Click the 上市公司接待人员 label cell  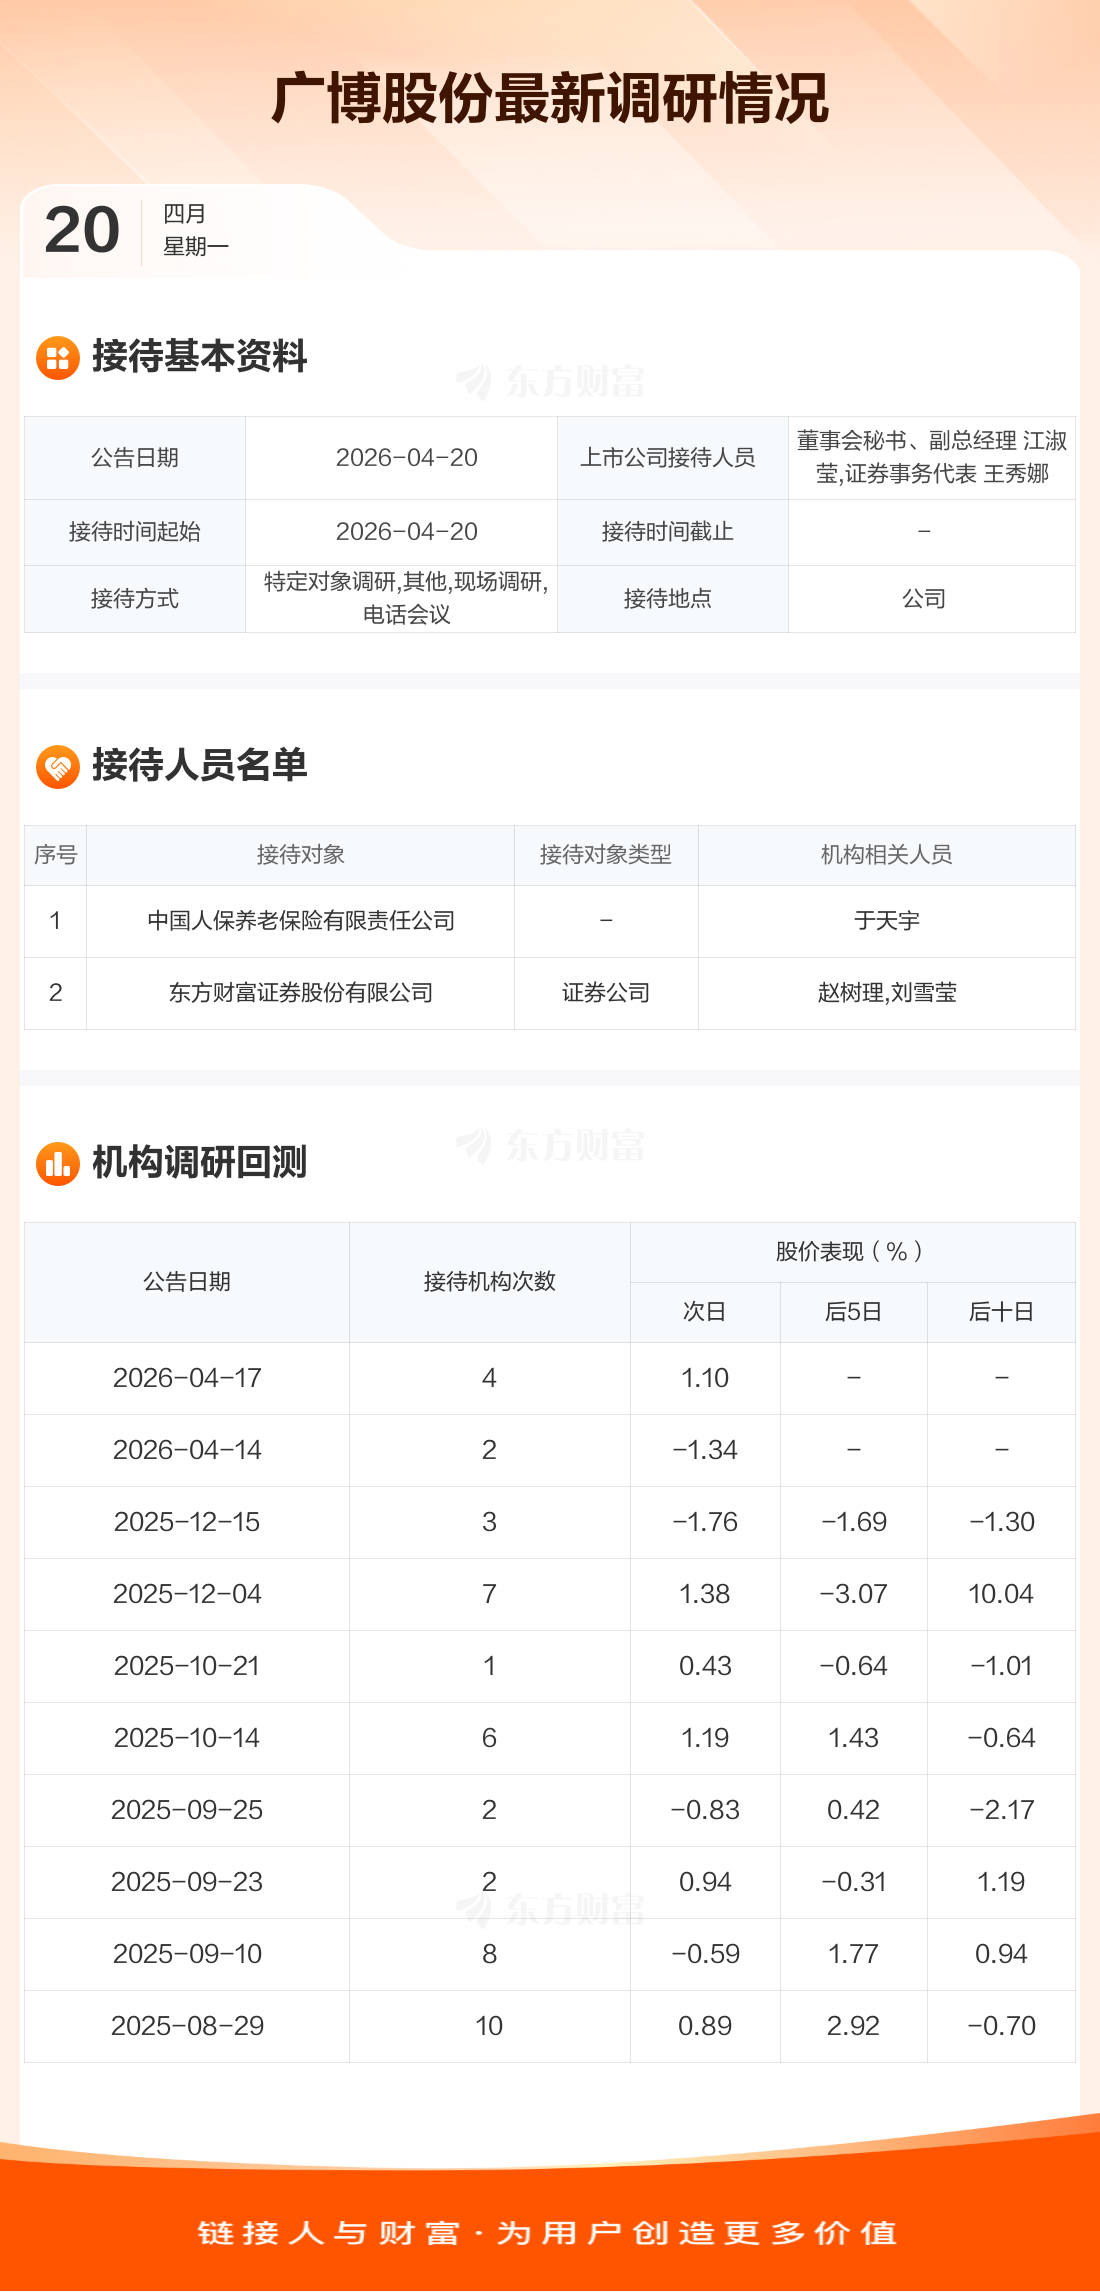coord(672,458)
